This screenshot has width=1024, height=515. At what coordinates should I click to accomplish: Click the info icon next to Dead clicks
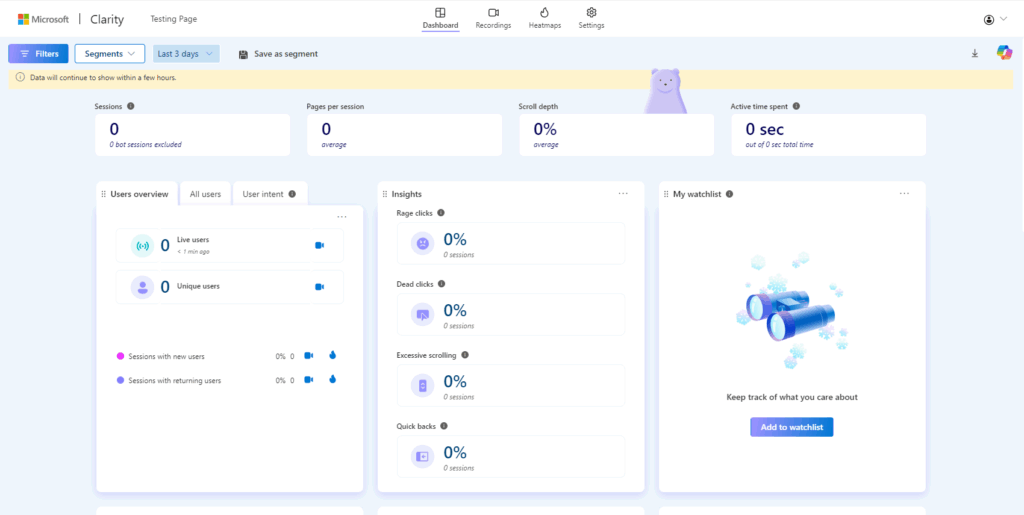tap(441, 284)
